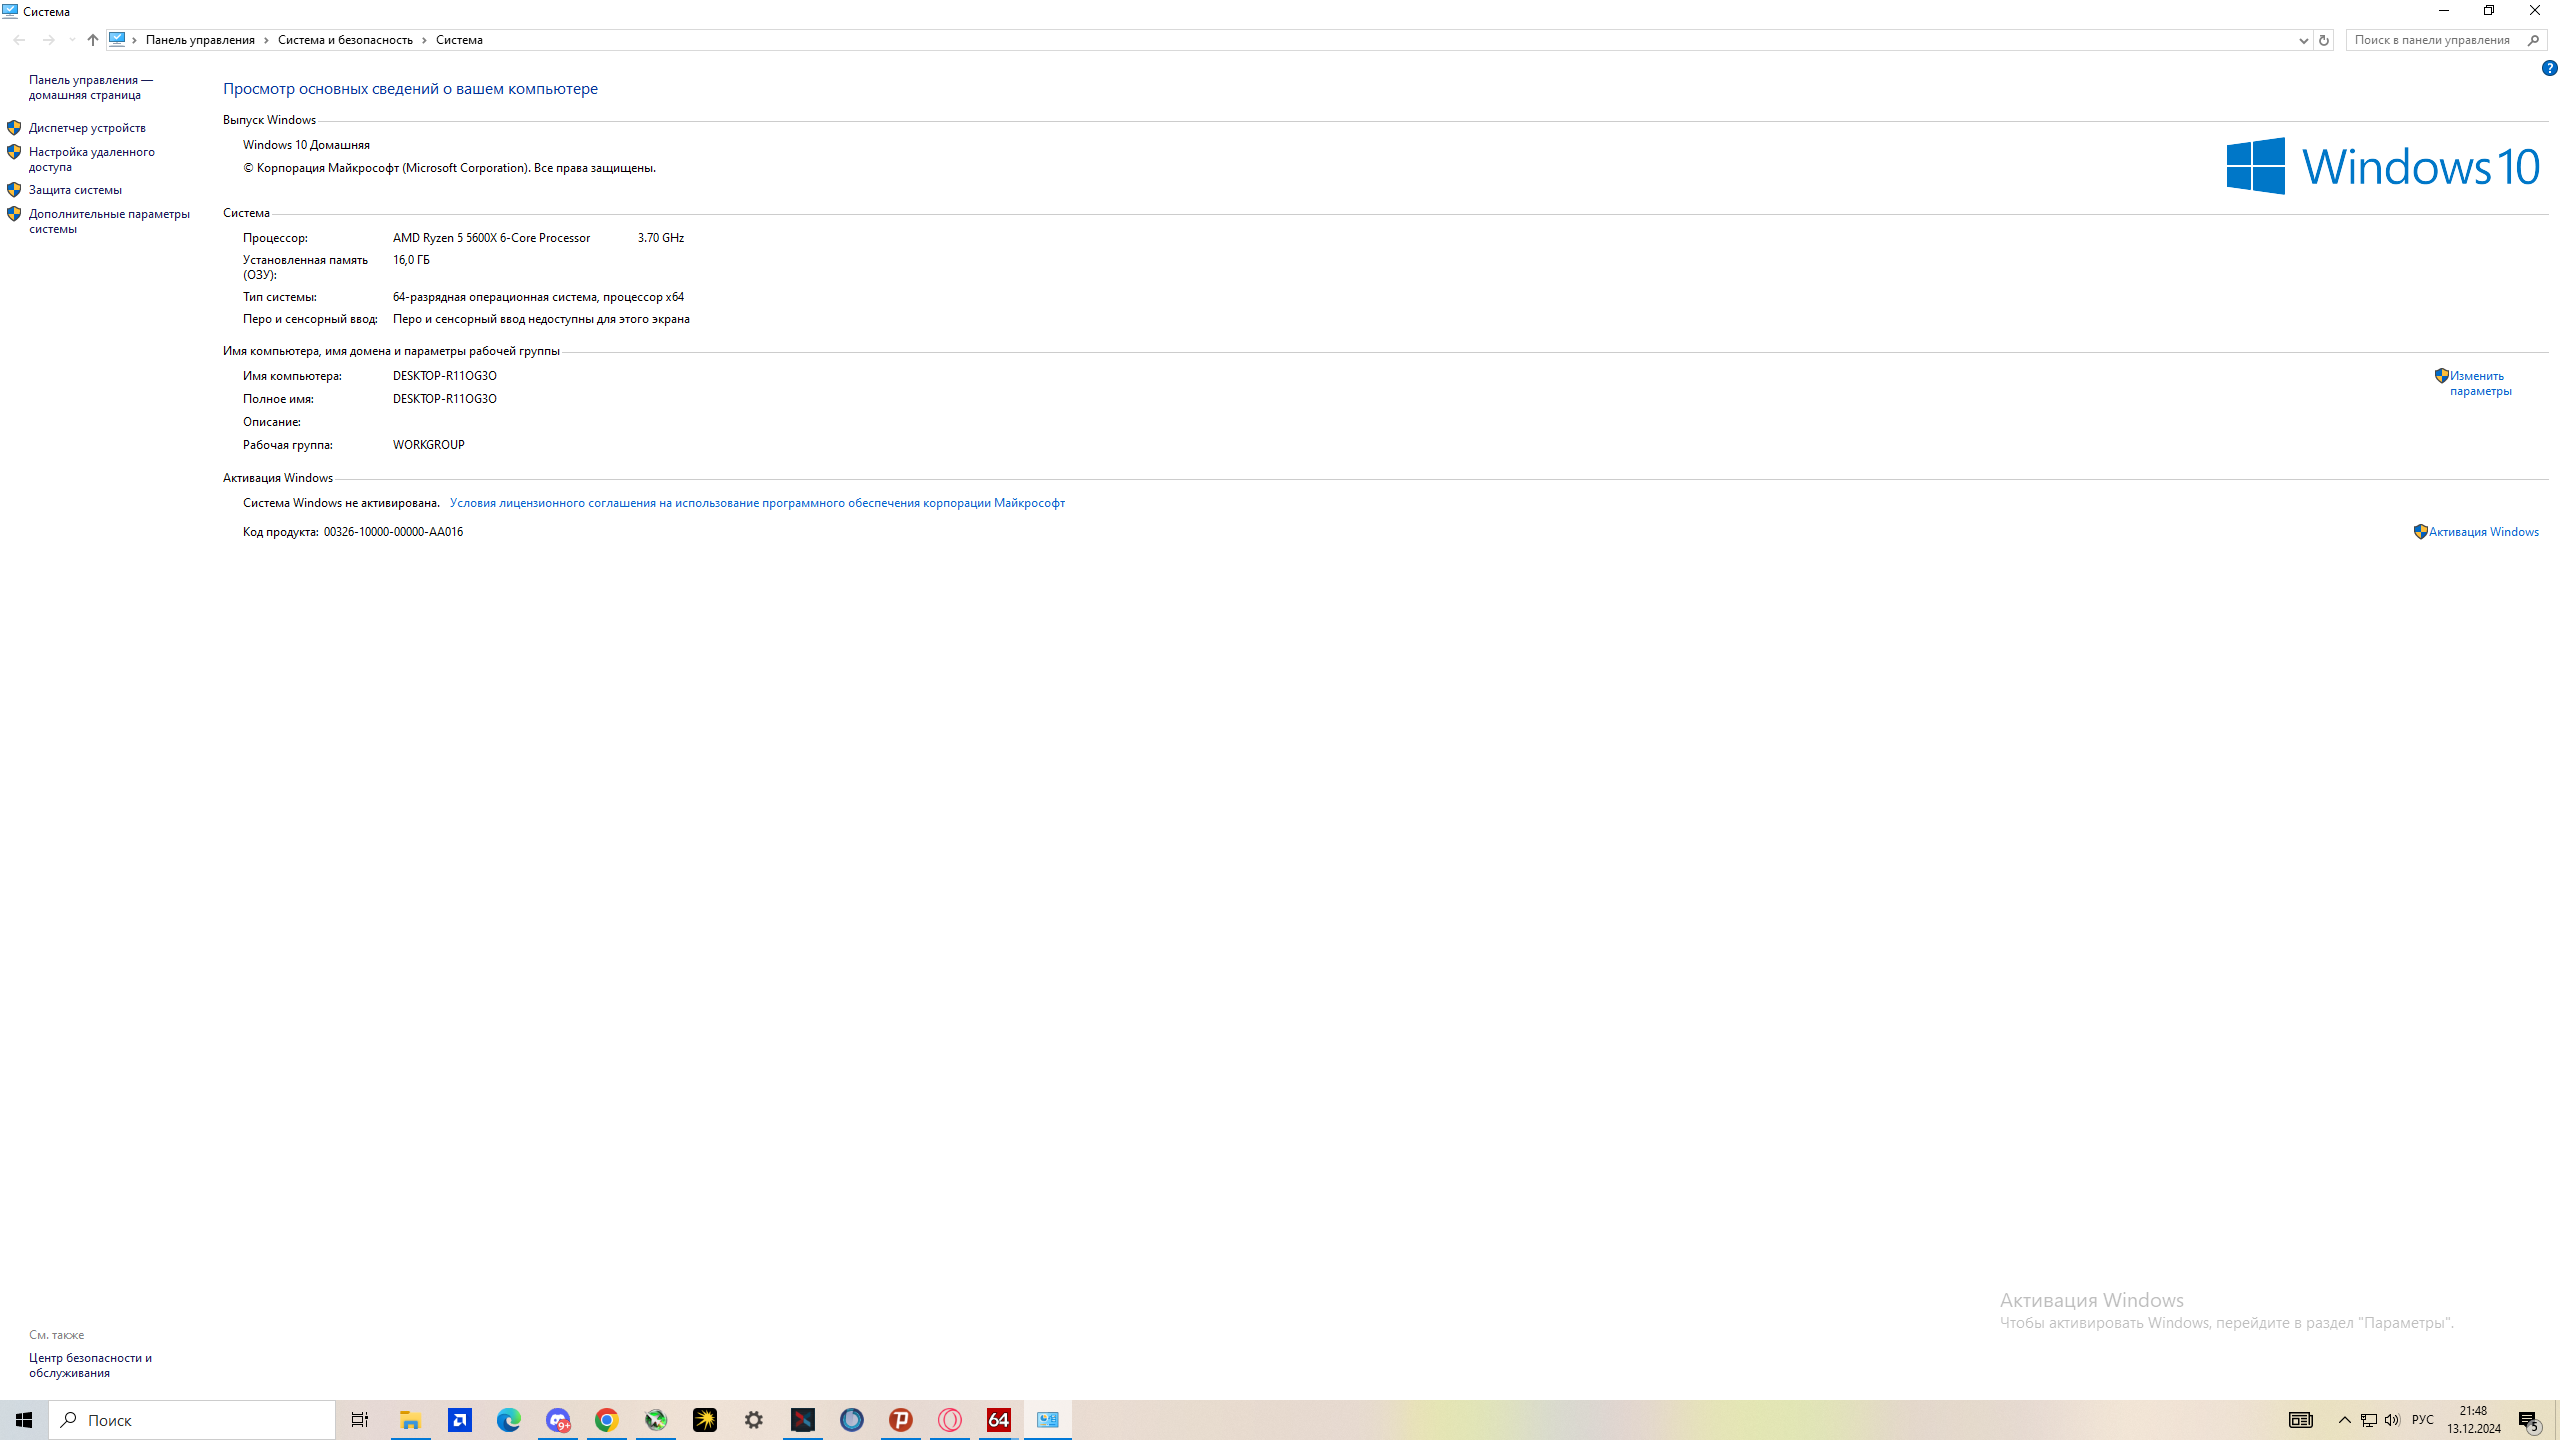
Task: Open 'Защита системы' link
Action: (x=75, y=190)
